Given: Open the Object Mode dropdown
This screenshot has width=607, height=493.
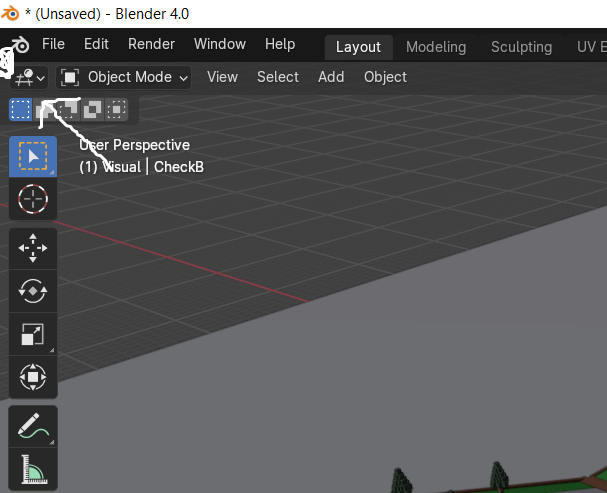Looking at the screenshot, I should (x=123, y=77).
